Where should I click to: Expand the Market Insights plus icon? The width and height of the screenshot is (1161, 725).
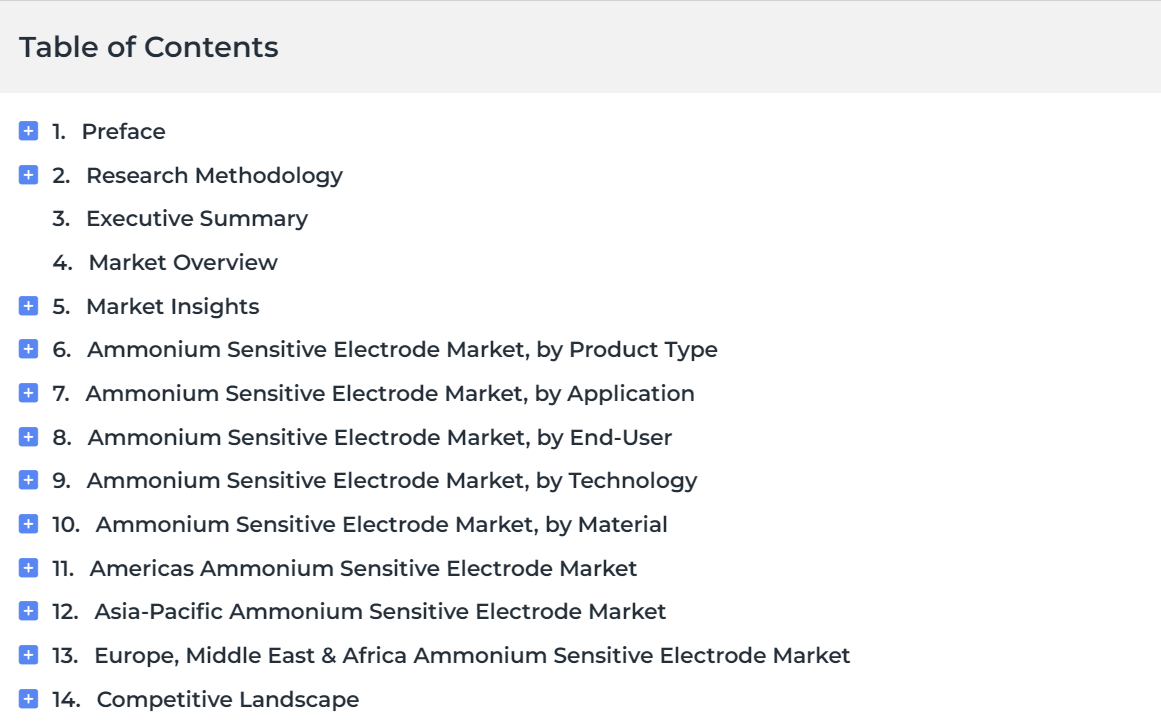click(x=28, y=306)
